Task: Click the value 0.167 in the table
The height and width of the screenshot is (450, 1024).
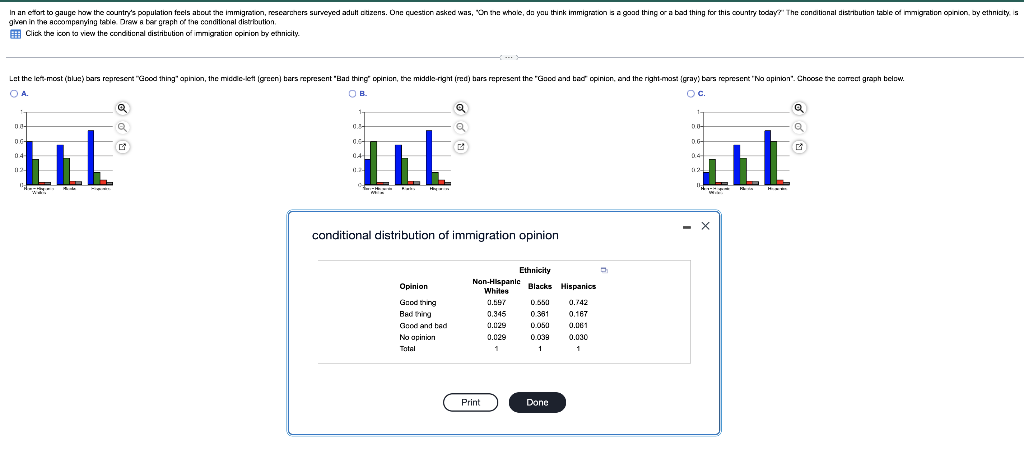Action: 578,314
